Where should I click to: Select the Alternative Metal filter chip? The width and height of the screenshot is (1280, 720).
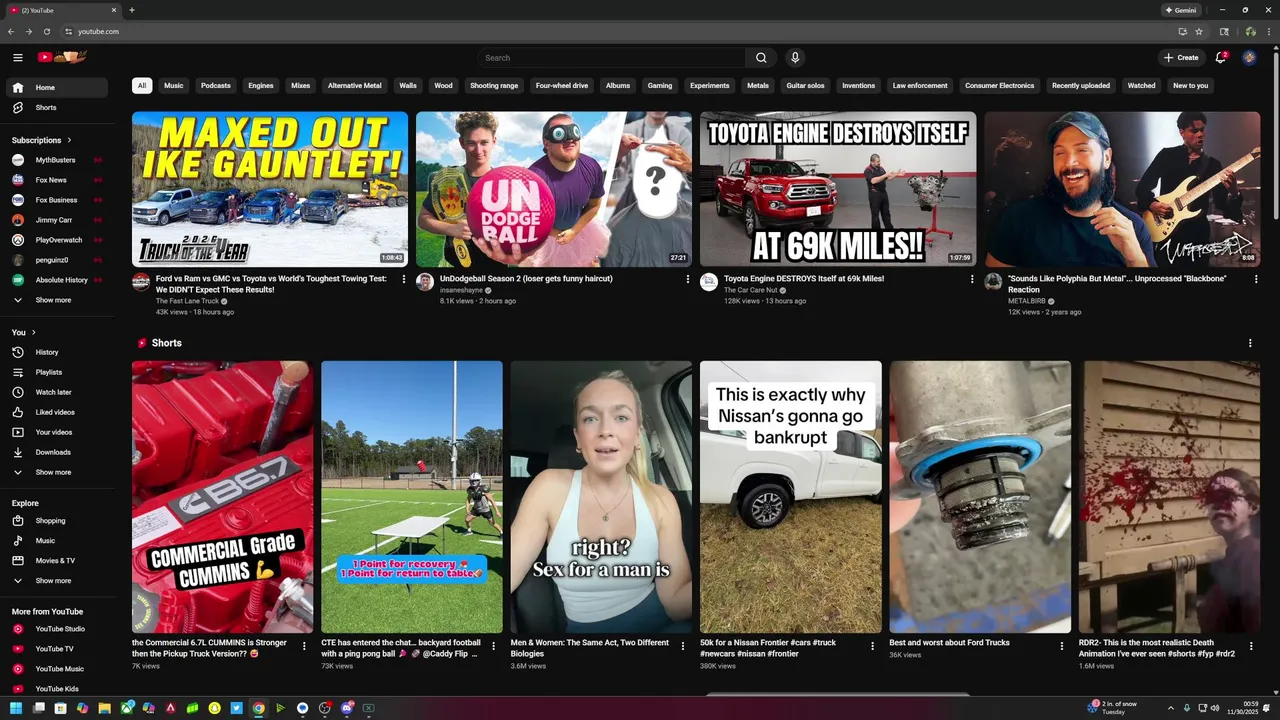point(355,86)
